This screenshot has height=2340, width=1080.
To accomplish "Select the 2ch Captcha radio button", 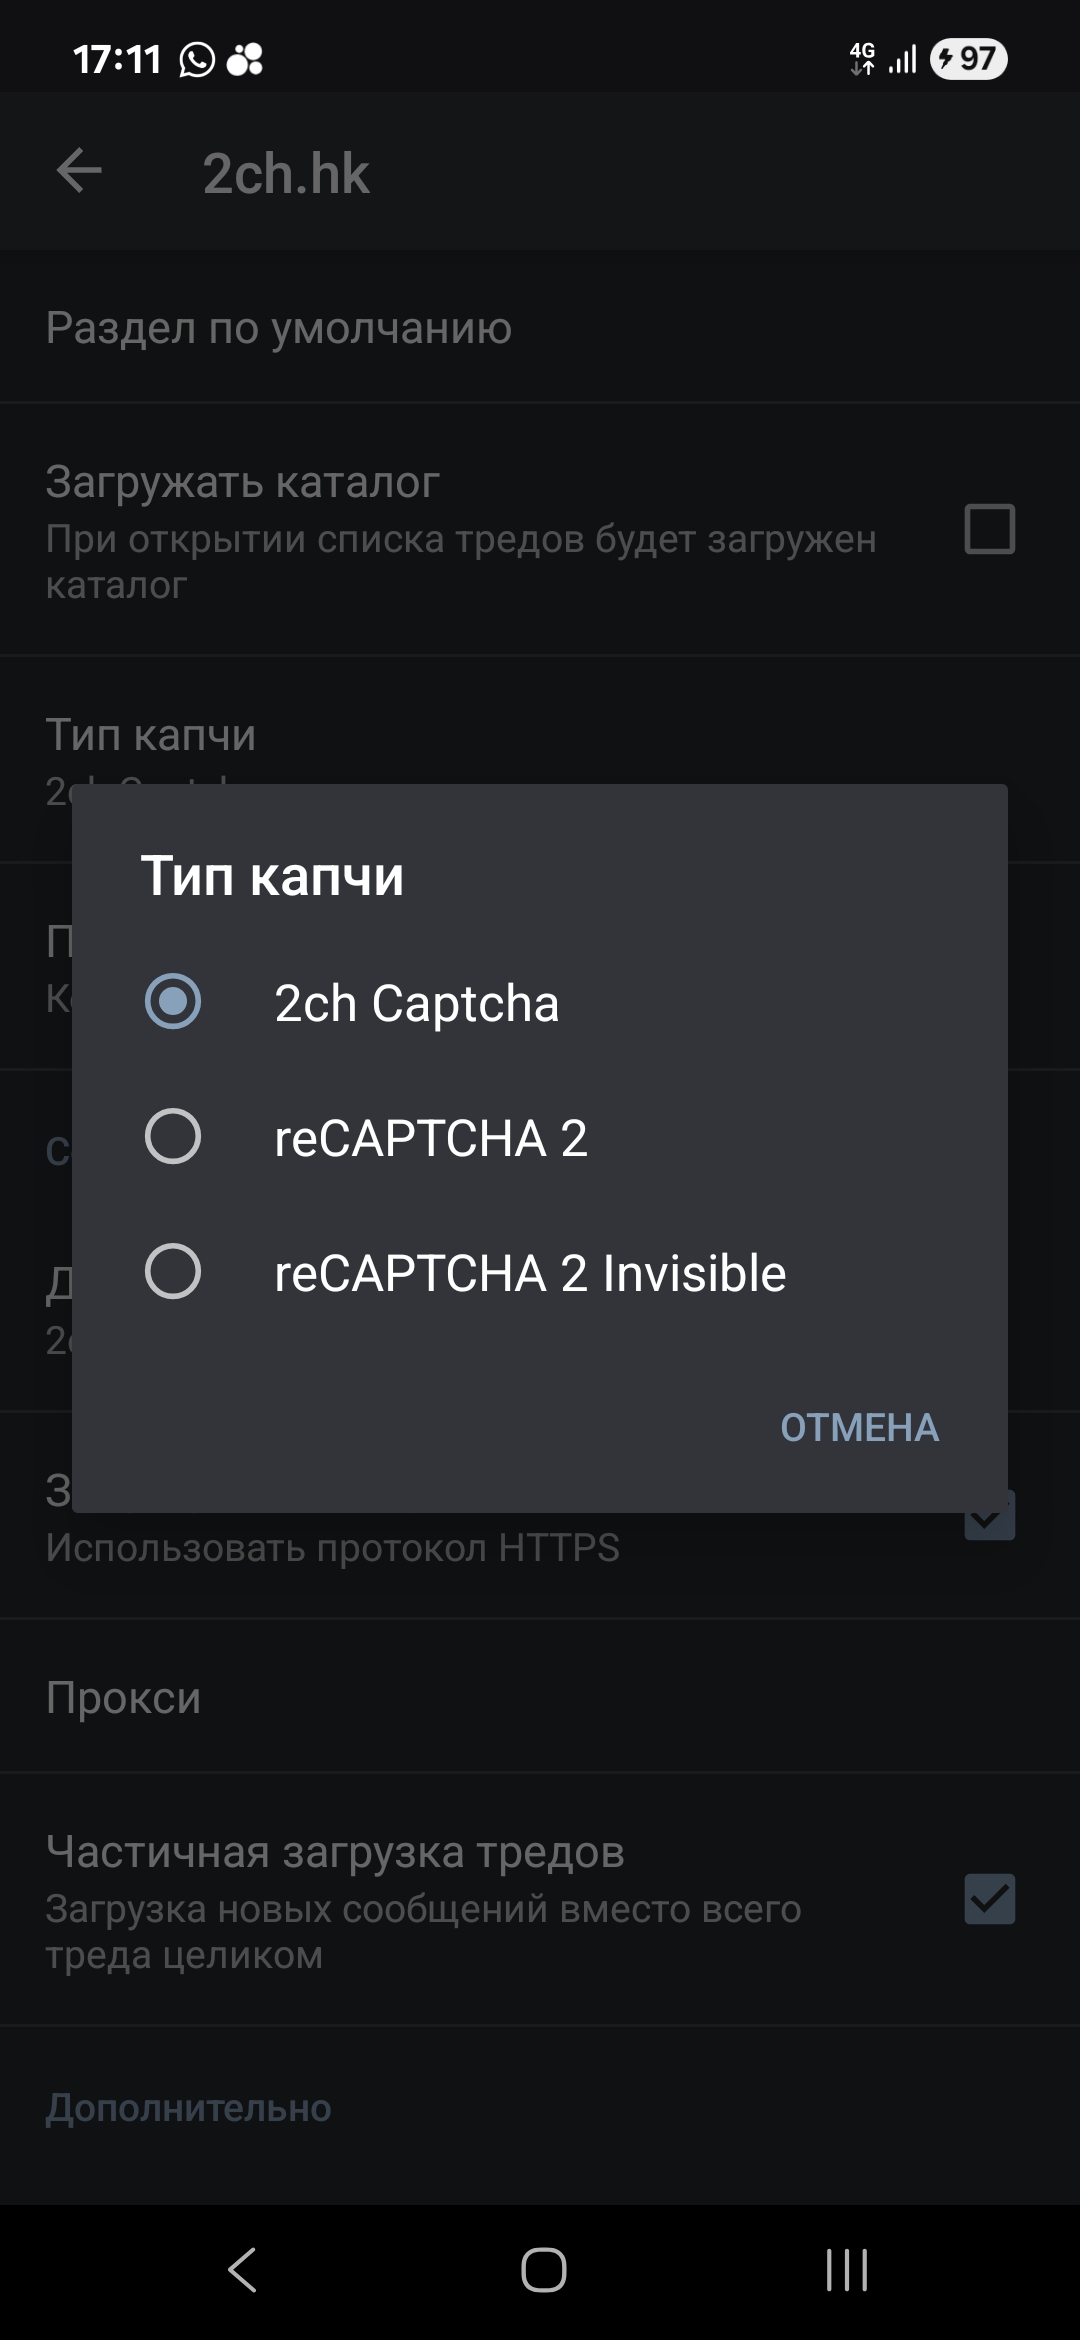I will (x=173, y=1002).
